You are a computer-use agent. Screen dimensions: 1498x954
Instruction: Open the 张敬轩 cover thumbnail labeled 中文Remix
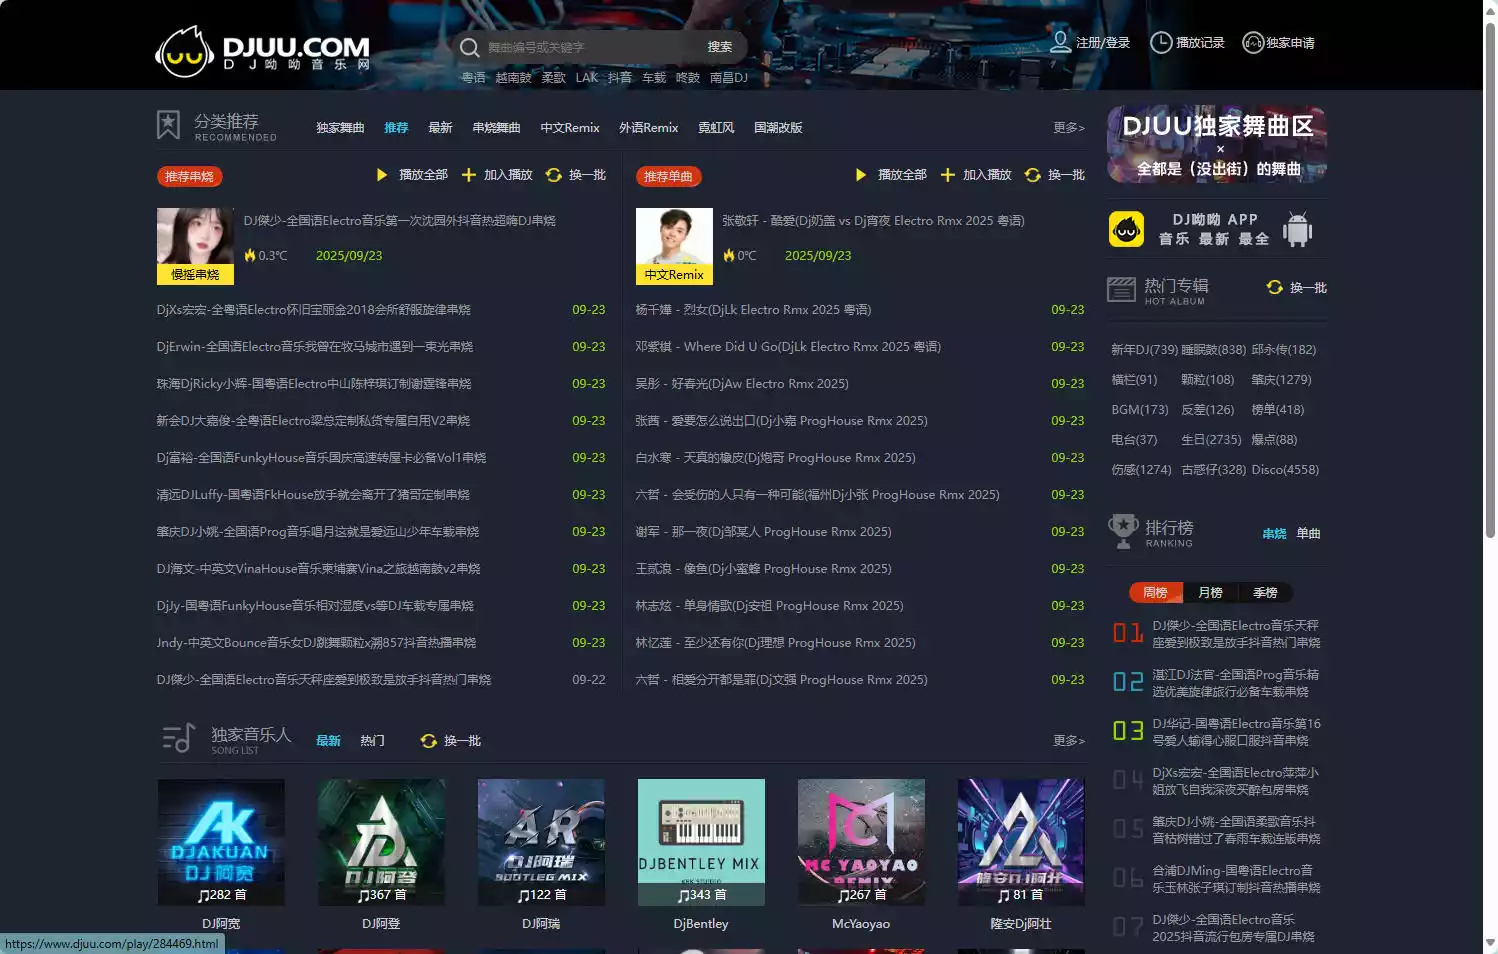[x=674, y=246]
